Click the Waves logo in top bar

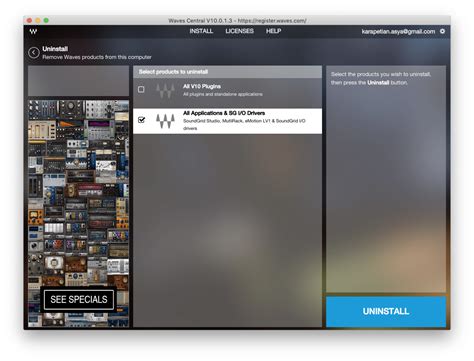coord(33,31)
